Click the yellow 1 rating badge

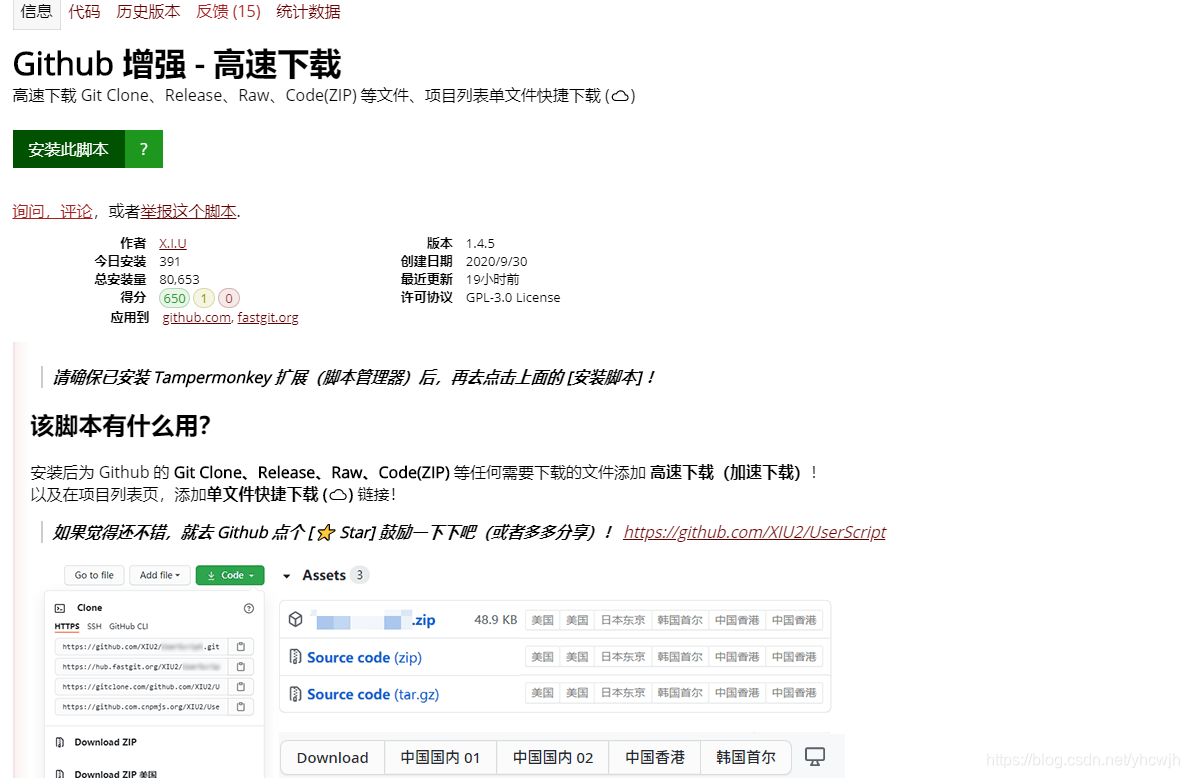(203, 298)
